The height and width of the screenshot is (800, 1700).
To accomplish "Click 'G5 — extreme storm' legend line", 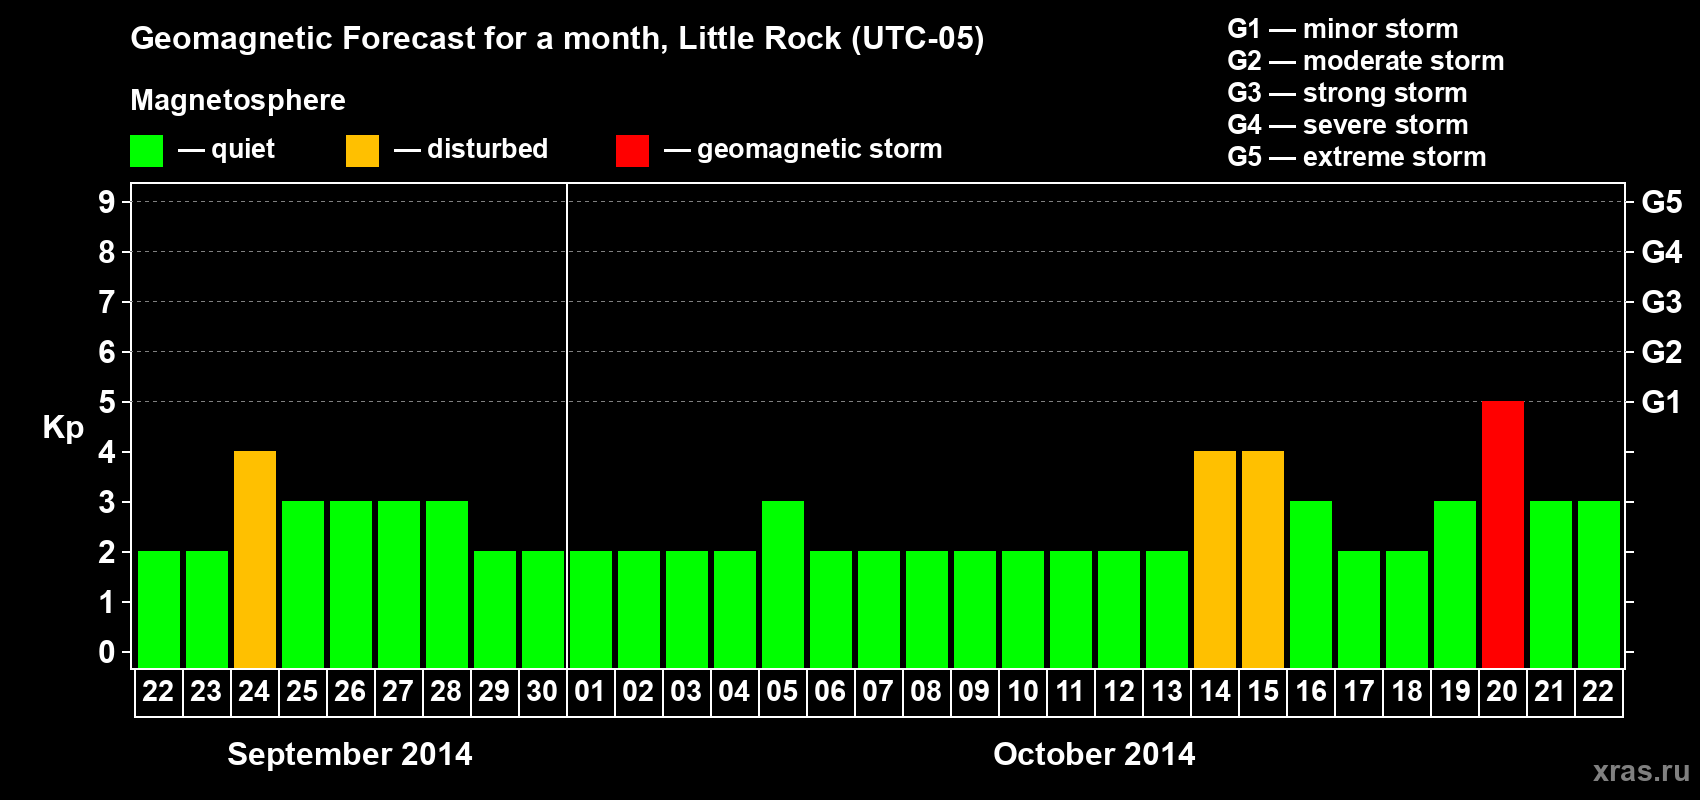I will [x=1356, y=157].
